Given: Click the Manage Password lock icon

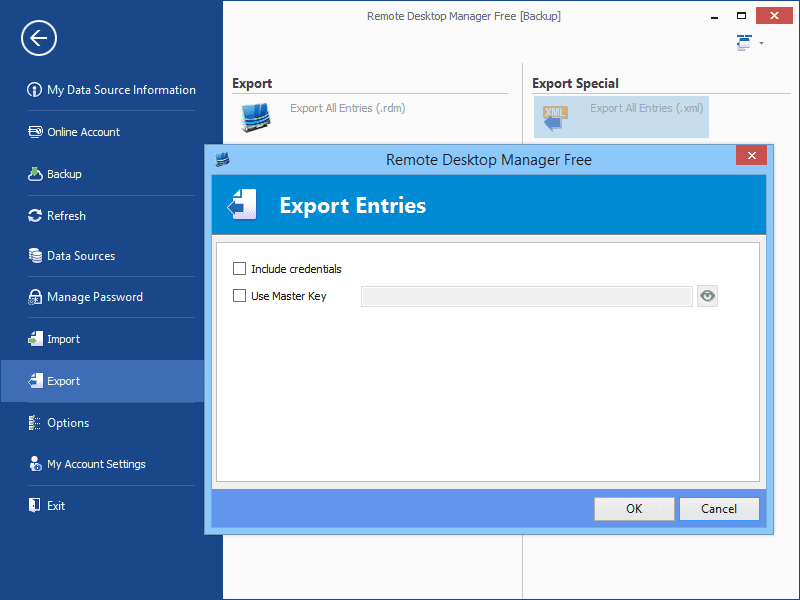Looking at the screenshot, I should [35, 297].
